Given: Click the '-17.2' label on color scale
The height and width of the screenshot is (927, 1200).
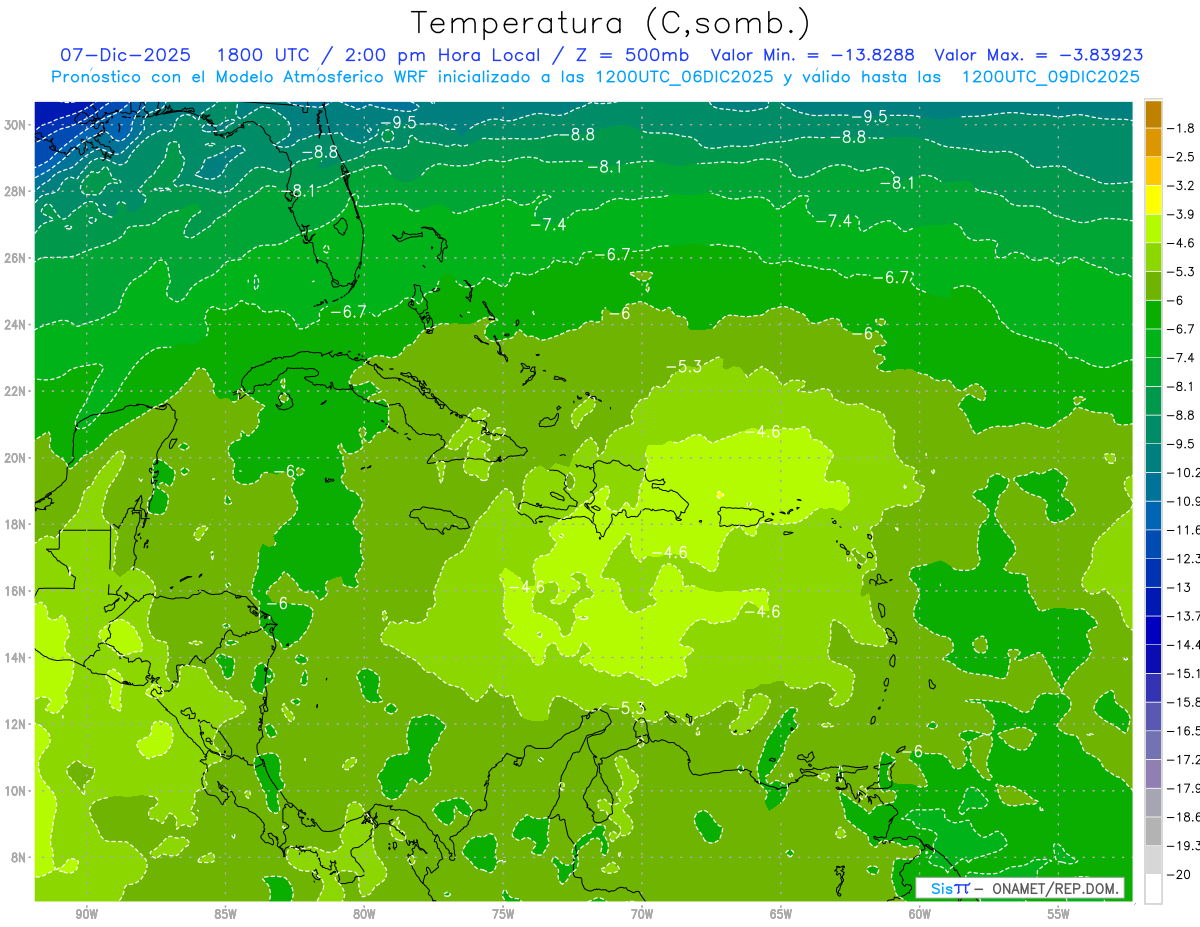Looking at the screenshot, I should [1185, 759].
